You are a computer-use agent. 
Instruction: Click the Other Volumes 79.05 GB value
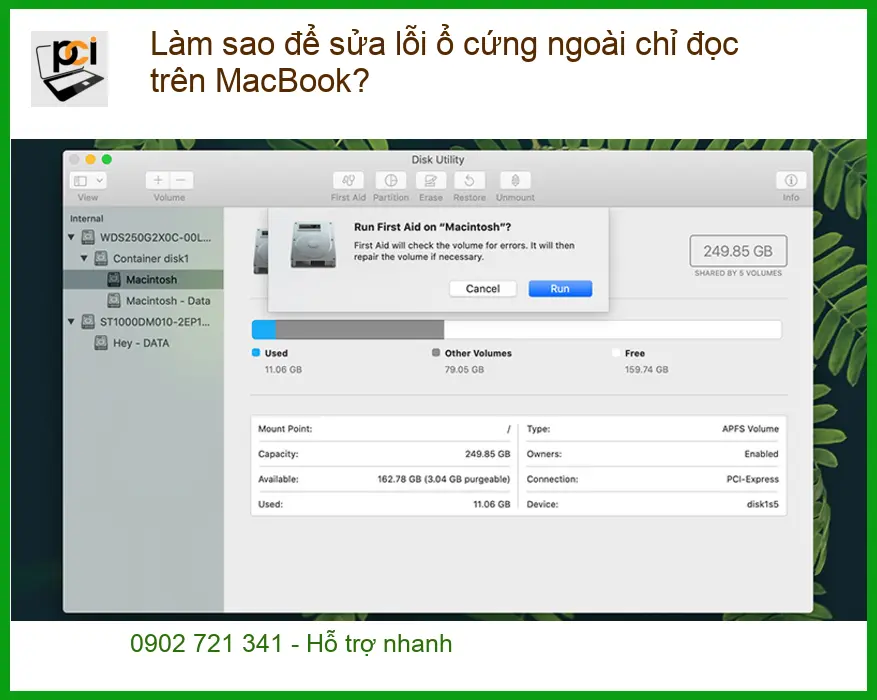coord(464,370)
